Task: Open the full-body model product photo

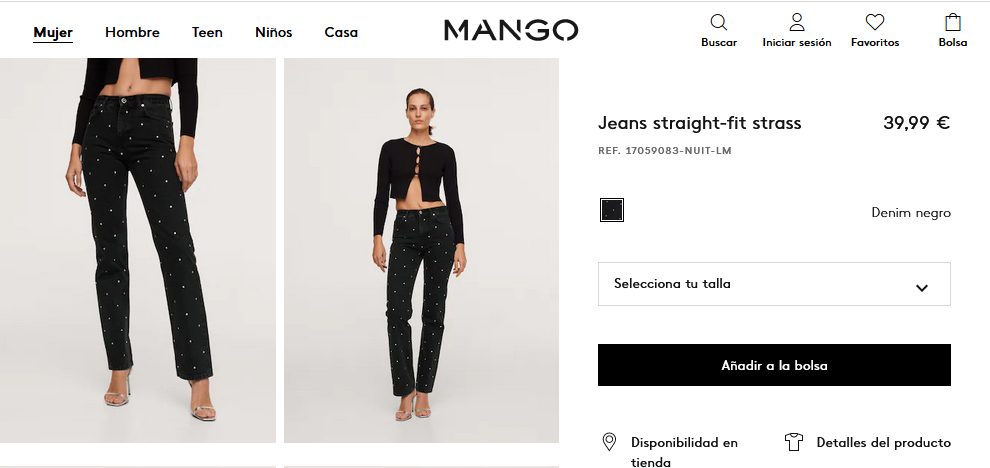Action: click(x=421, y=250)
